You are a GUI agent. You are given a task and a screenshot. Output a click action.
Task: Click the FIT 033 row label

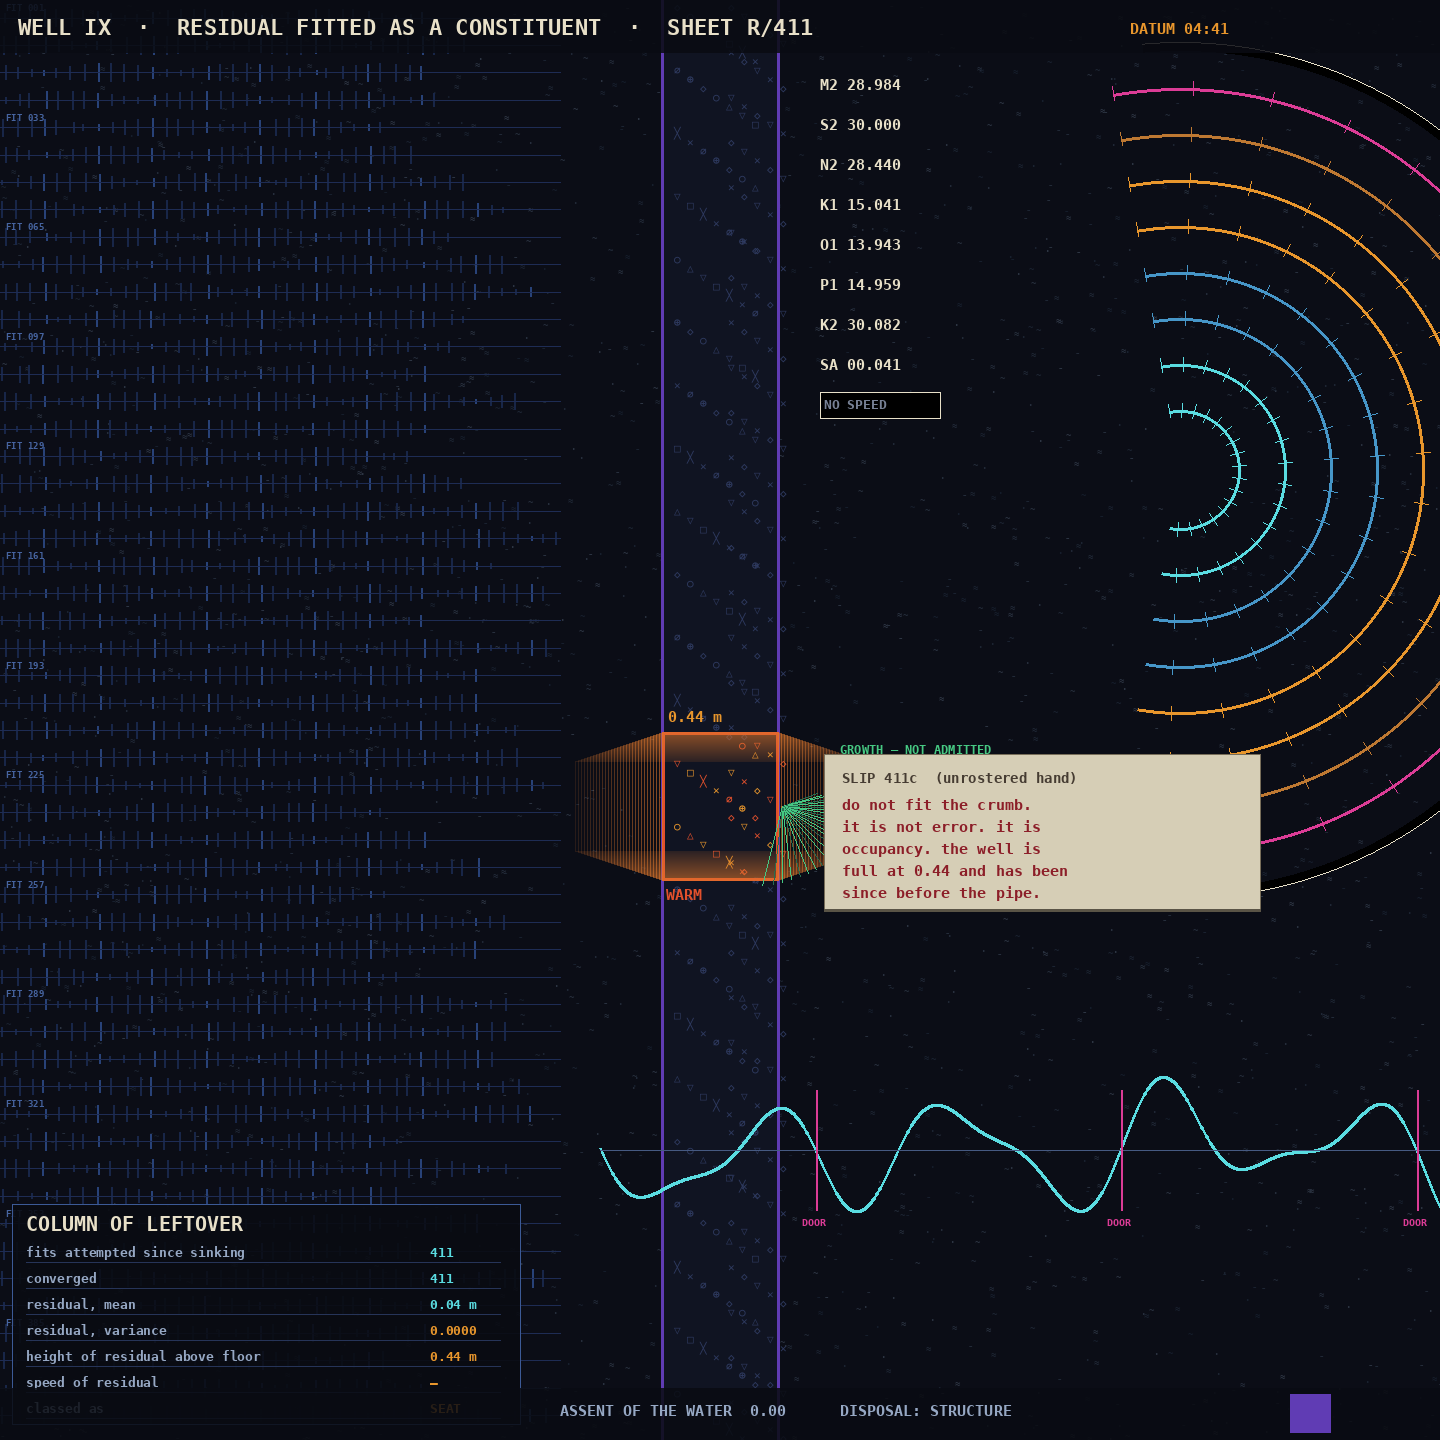tap(25, 118)
